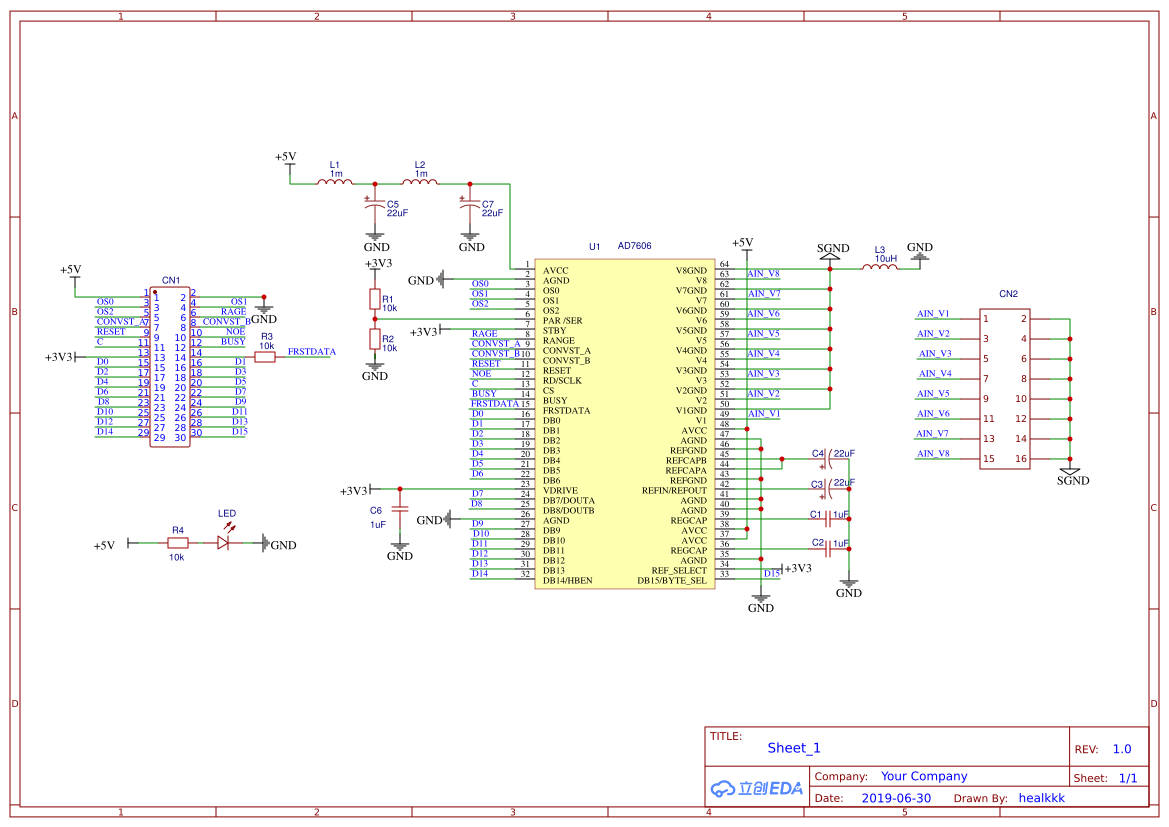The width and height of the screenshot is (1169, 827).
Task: Click resistor R3 beside FRSTDATA label
Action: 265,356
